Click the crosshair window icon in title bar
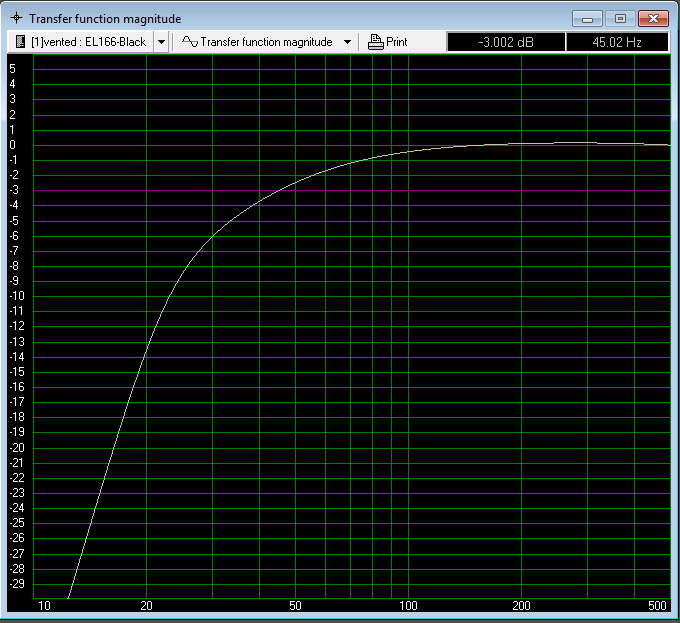The image size is (680, 623). pyautogui.click(x=16, y=18)
